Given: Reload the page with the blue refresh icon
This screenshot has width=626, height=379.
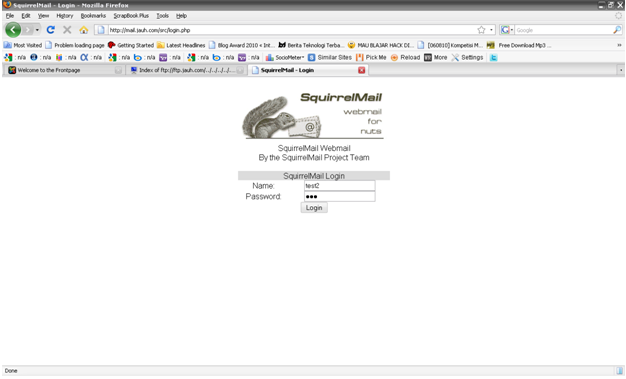Looking at the screenshot, I should (x=51, y=30).
